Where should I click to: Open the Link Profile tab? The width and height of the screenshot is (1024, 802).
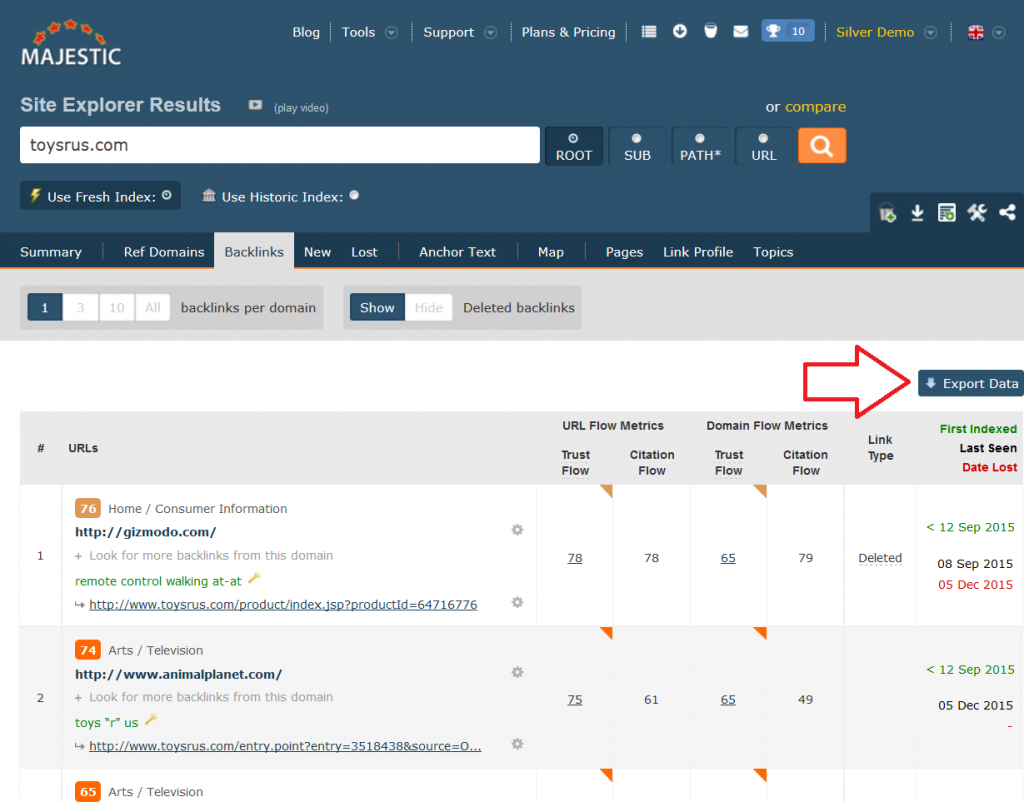pyautogui.click(x=698, y=252)
